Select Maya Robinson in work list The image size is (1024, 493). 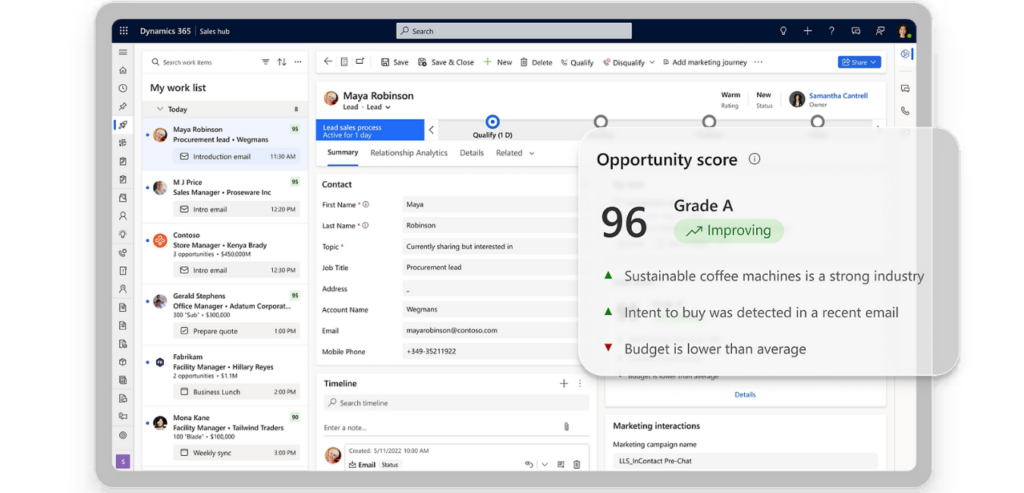225,144
